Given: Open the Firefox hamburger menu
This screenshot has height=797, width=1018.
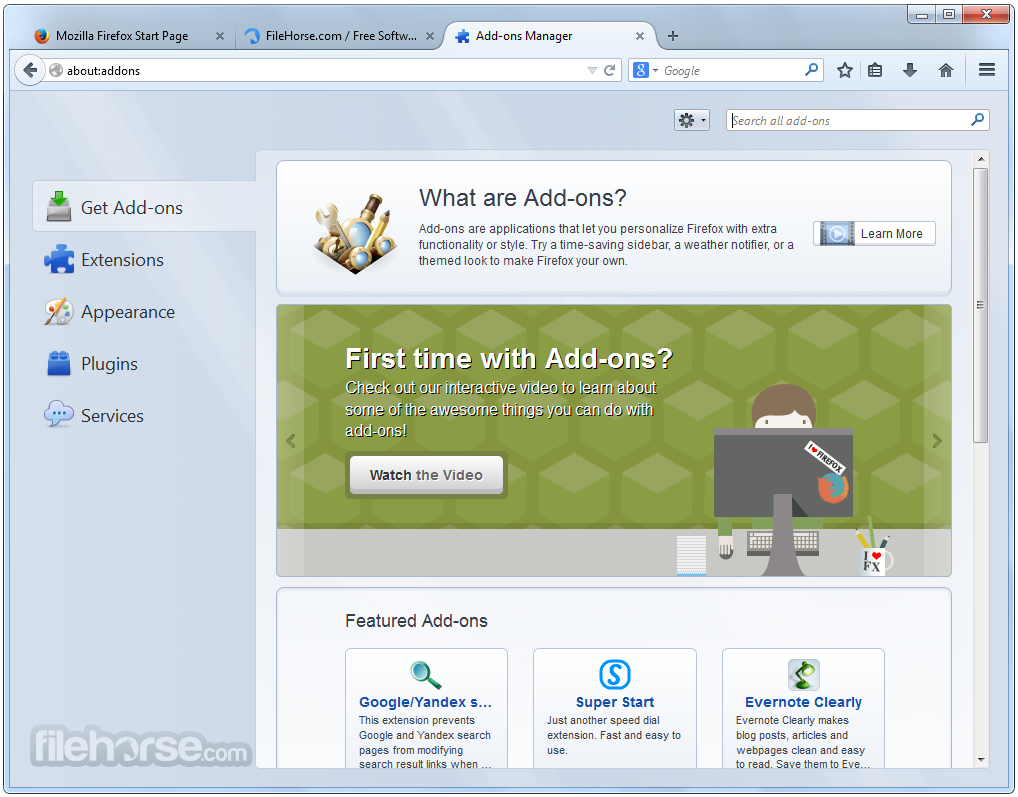Looking at the screenshot, I should pyautogui.click(x=986, y=70).
